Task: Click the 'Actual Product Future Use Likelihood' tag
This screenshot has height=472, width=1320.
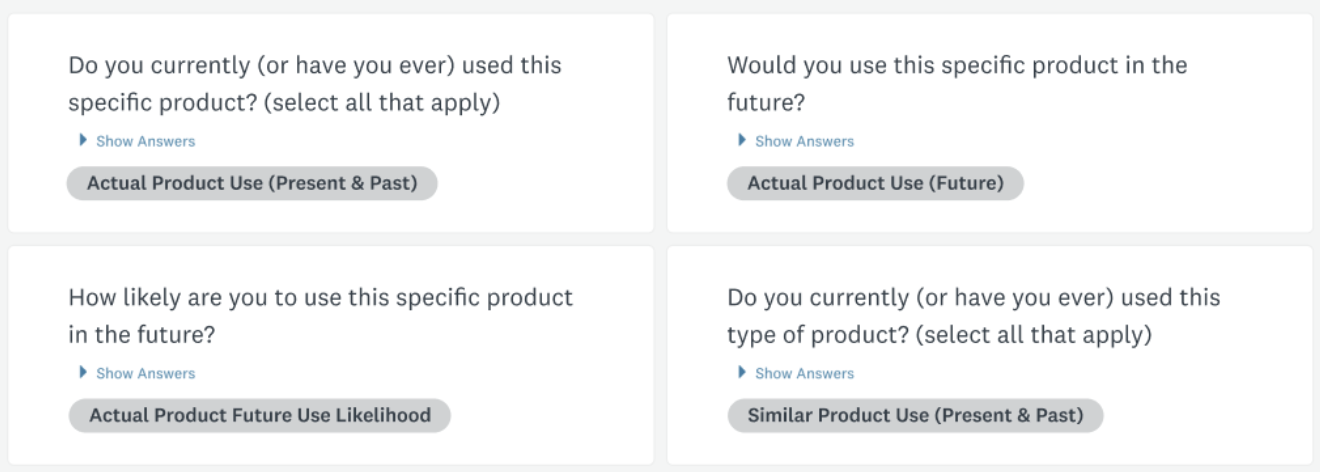Action: pyautogui.click(x=260, y=415)
